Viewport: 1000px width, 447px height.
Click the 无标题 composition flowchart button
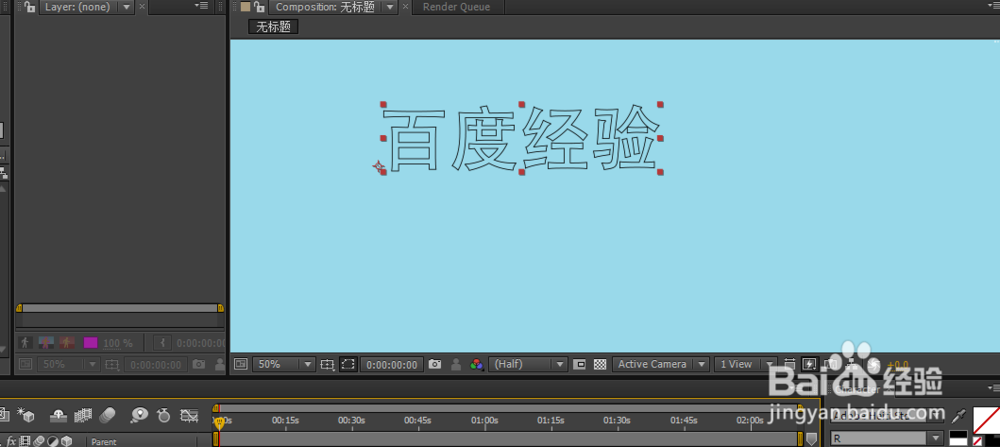tap(273, 27)
